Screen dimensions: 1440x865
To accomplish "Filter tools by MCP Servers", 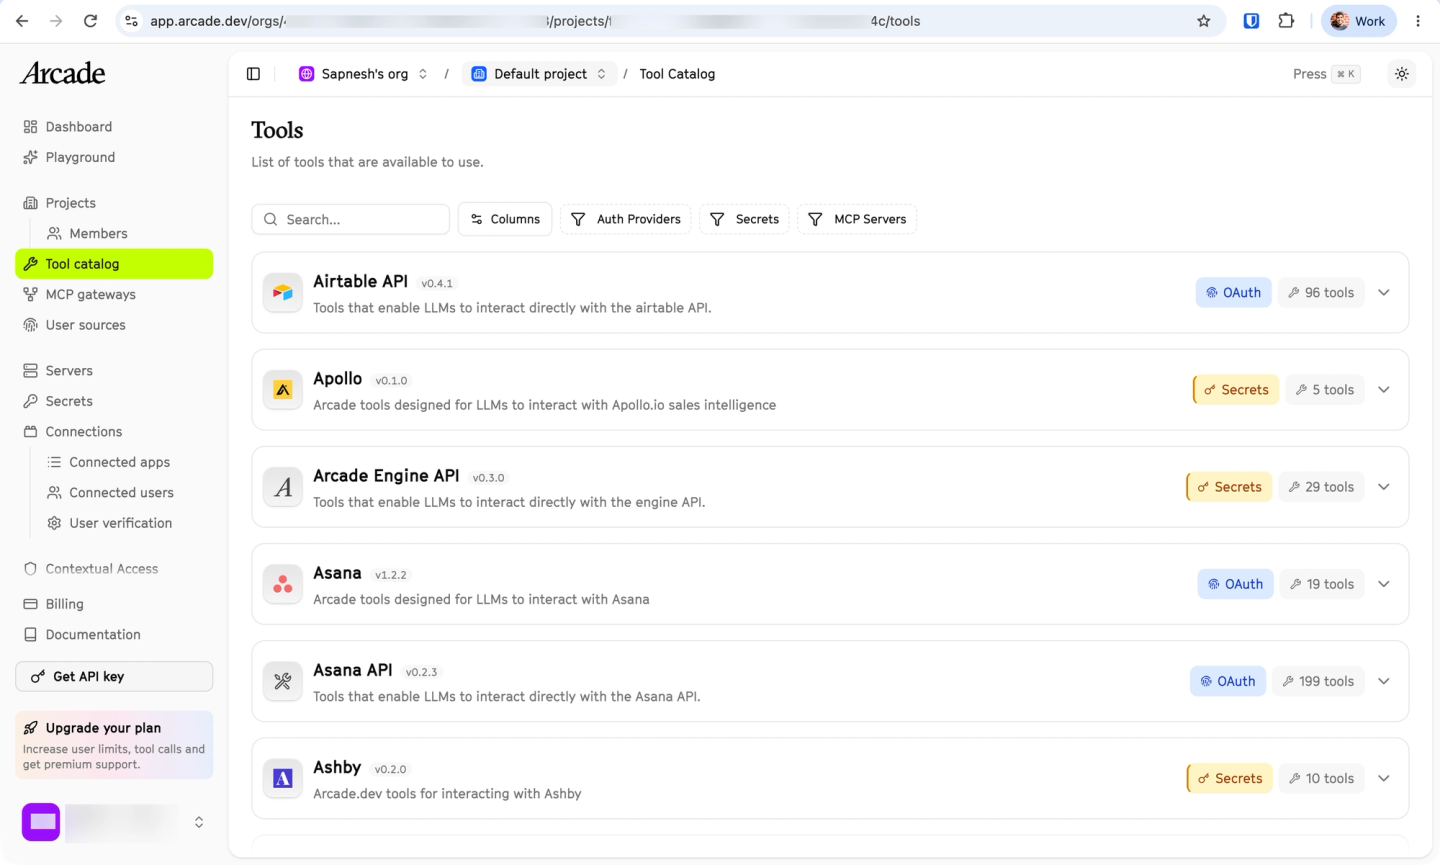I will point(857,219).
